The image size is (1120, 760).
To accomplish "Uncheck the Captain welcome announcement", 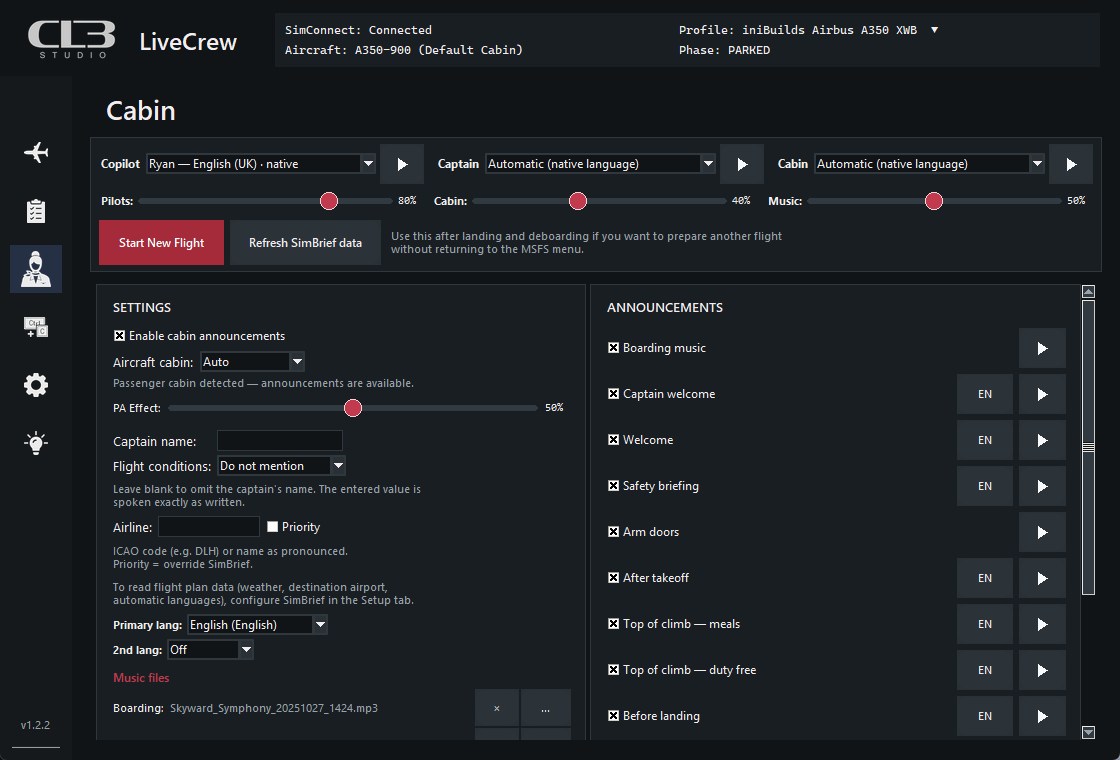I will [613, 394].
